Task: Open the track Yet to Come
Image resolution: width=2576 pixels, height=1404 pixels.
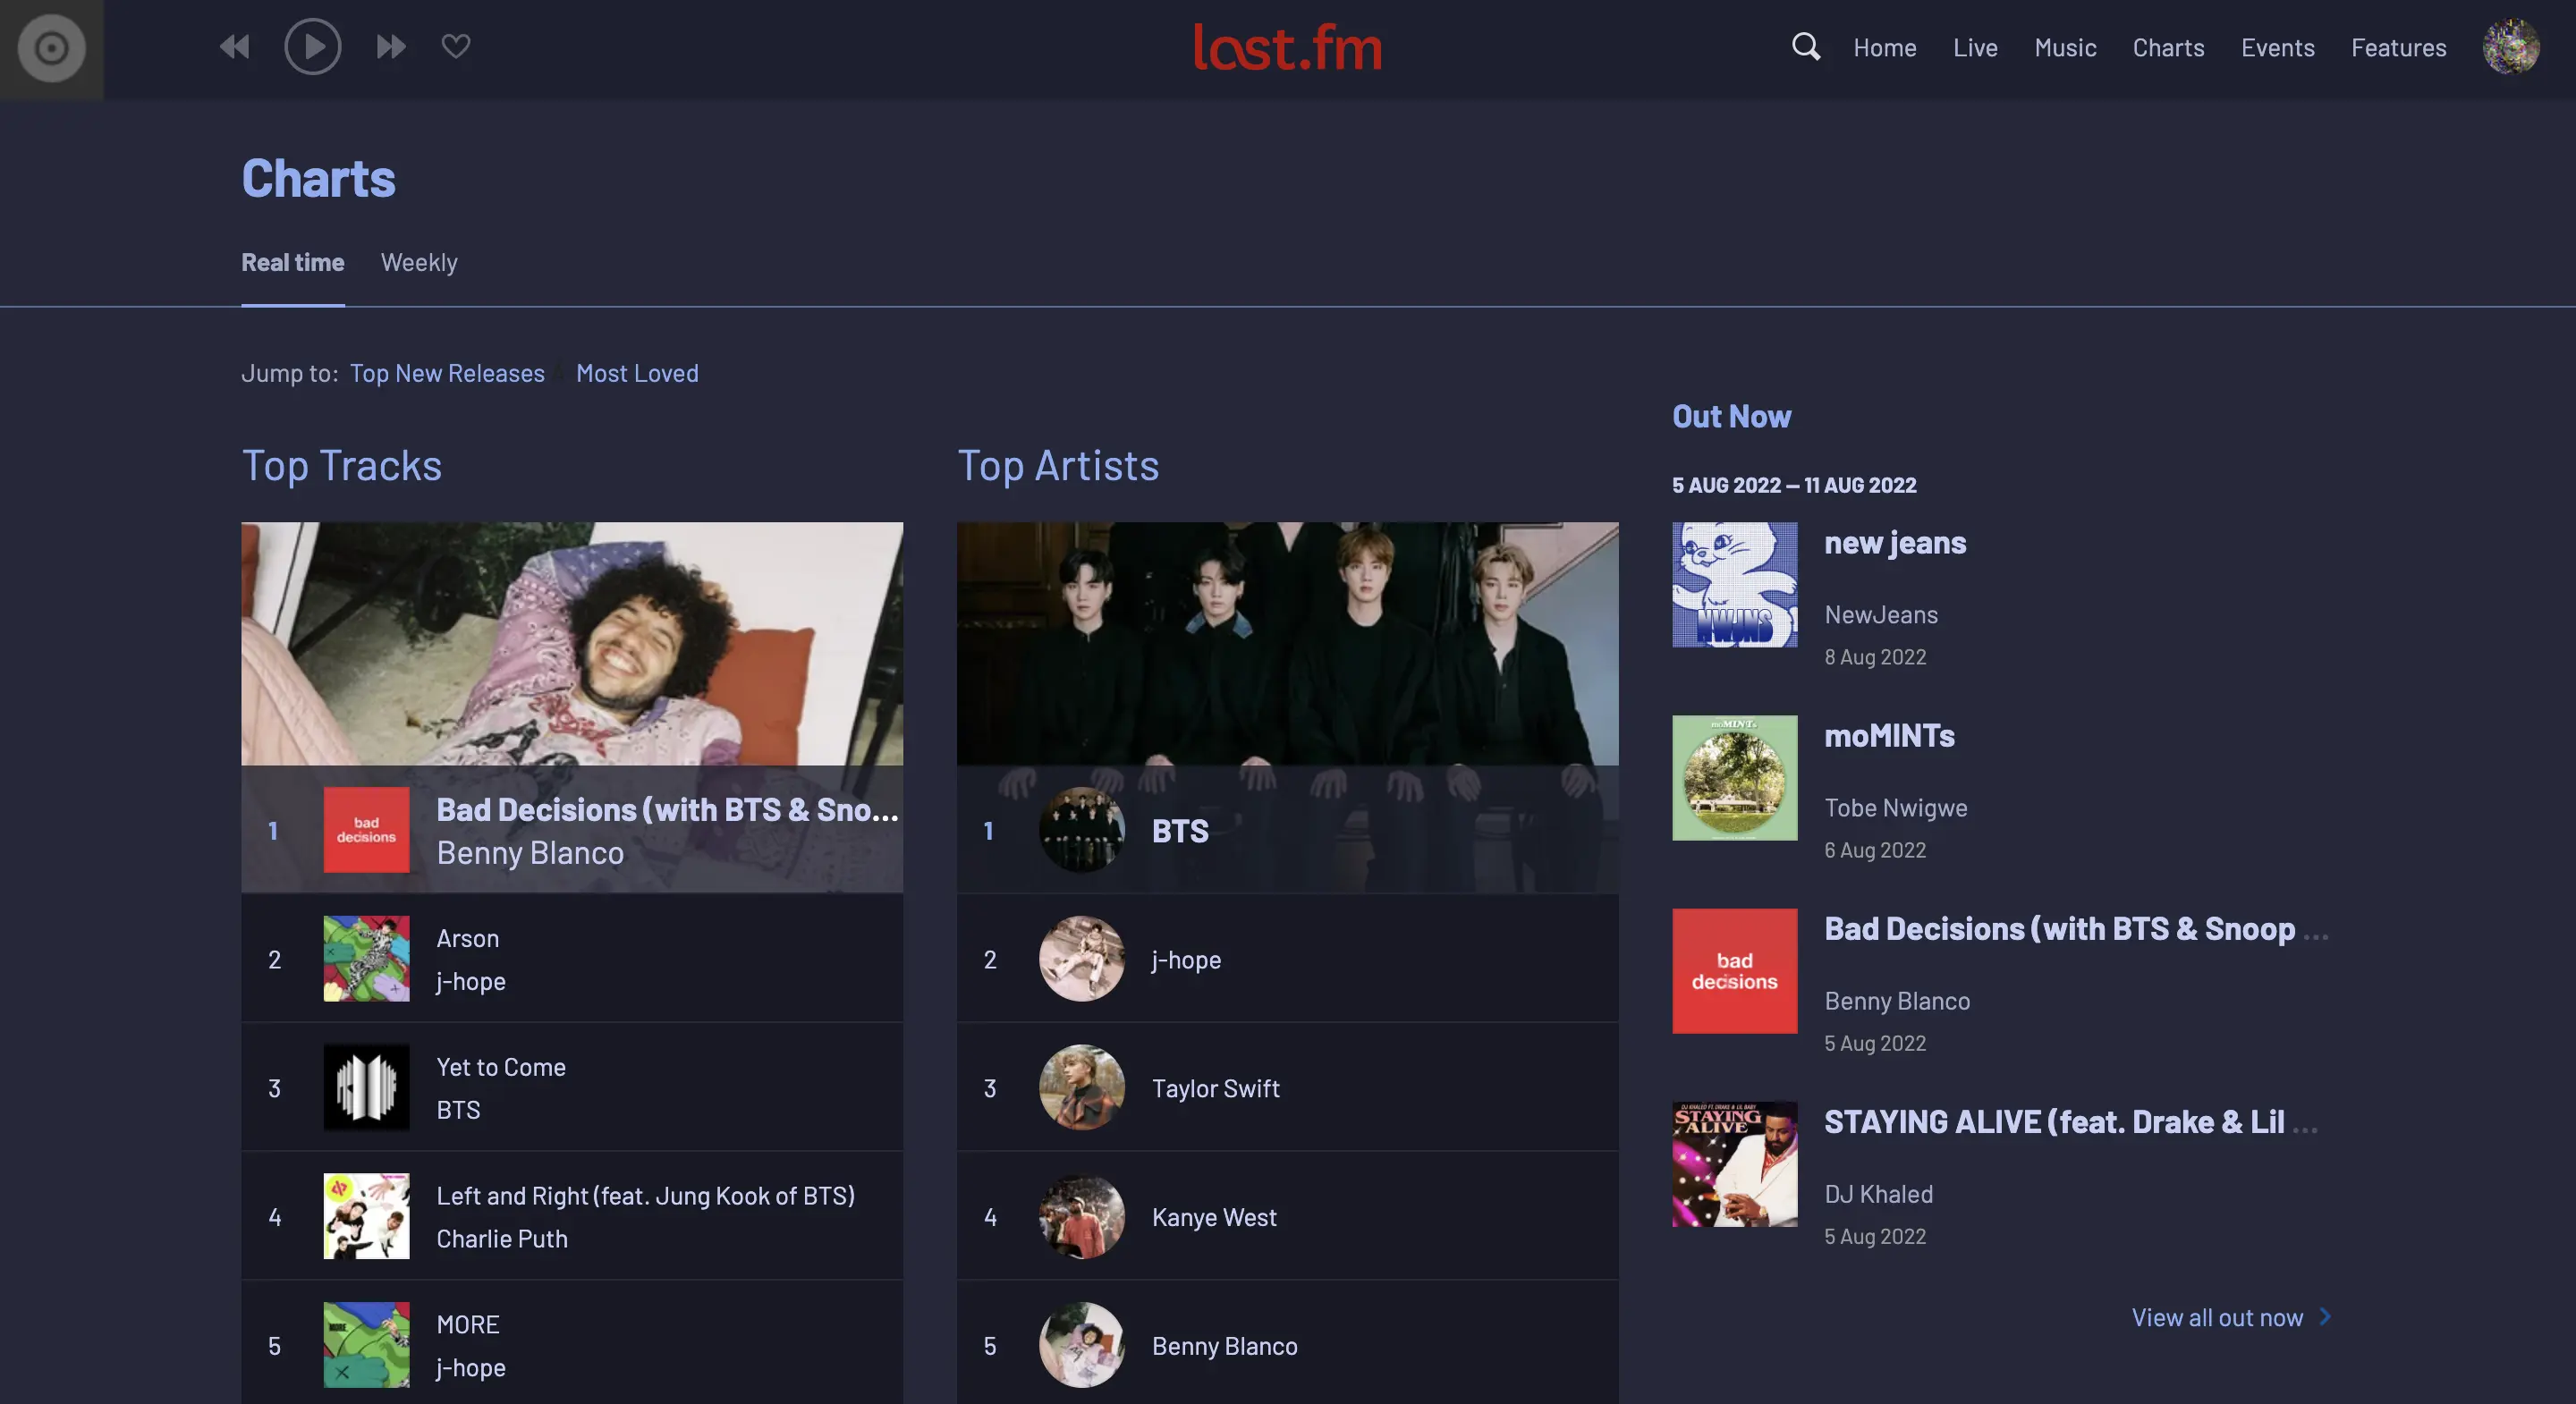Action: (501, 1067)
